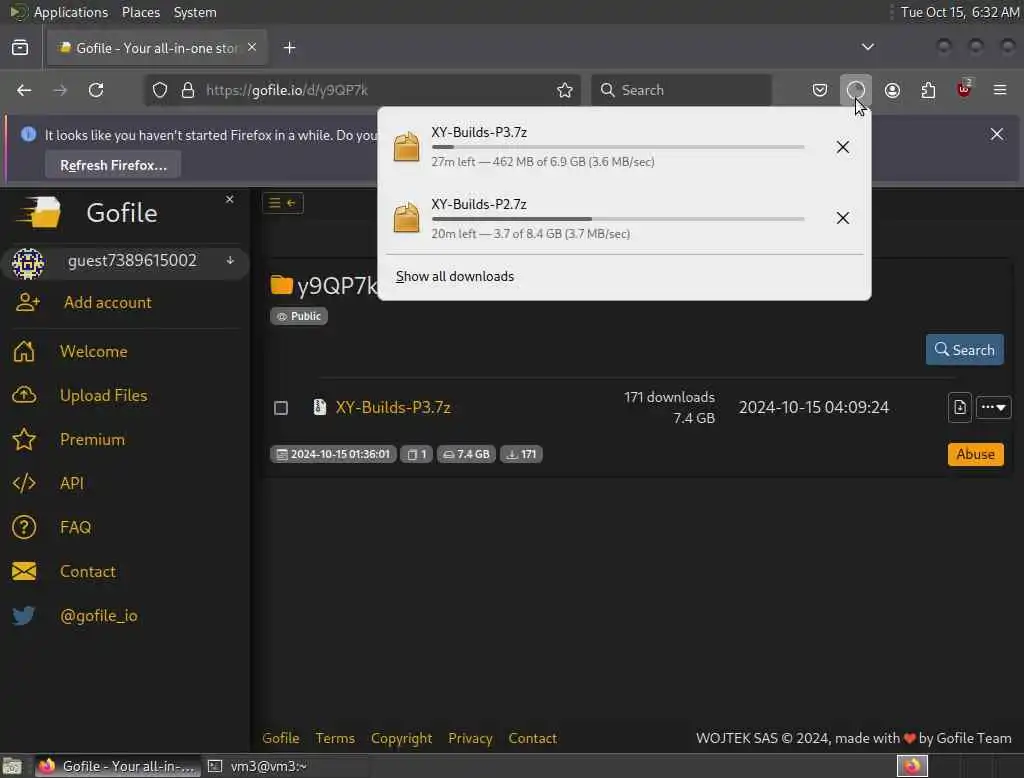Click Show all downloads
This screenshot has width=1024, height=778.
point(455,276)
